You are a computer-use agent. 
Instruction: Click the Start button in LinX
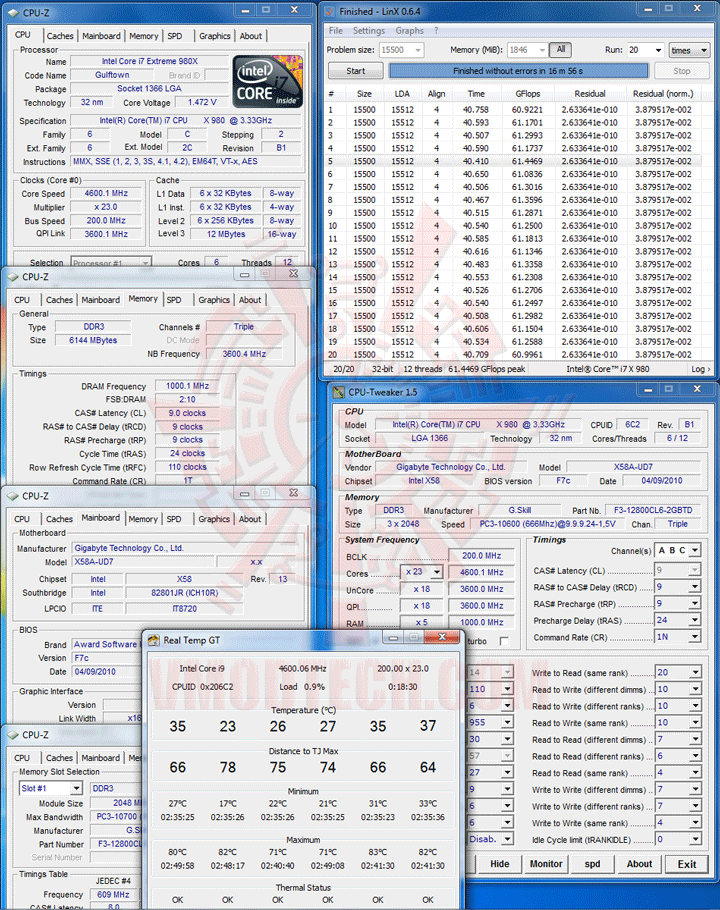pyautogui.click(x=356, y=71)
